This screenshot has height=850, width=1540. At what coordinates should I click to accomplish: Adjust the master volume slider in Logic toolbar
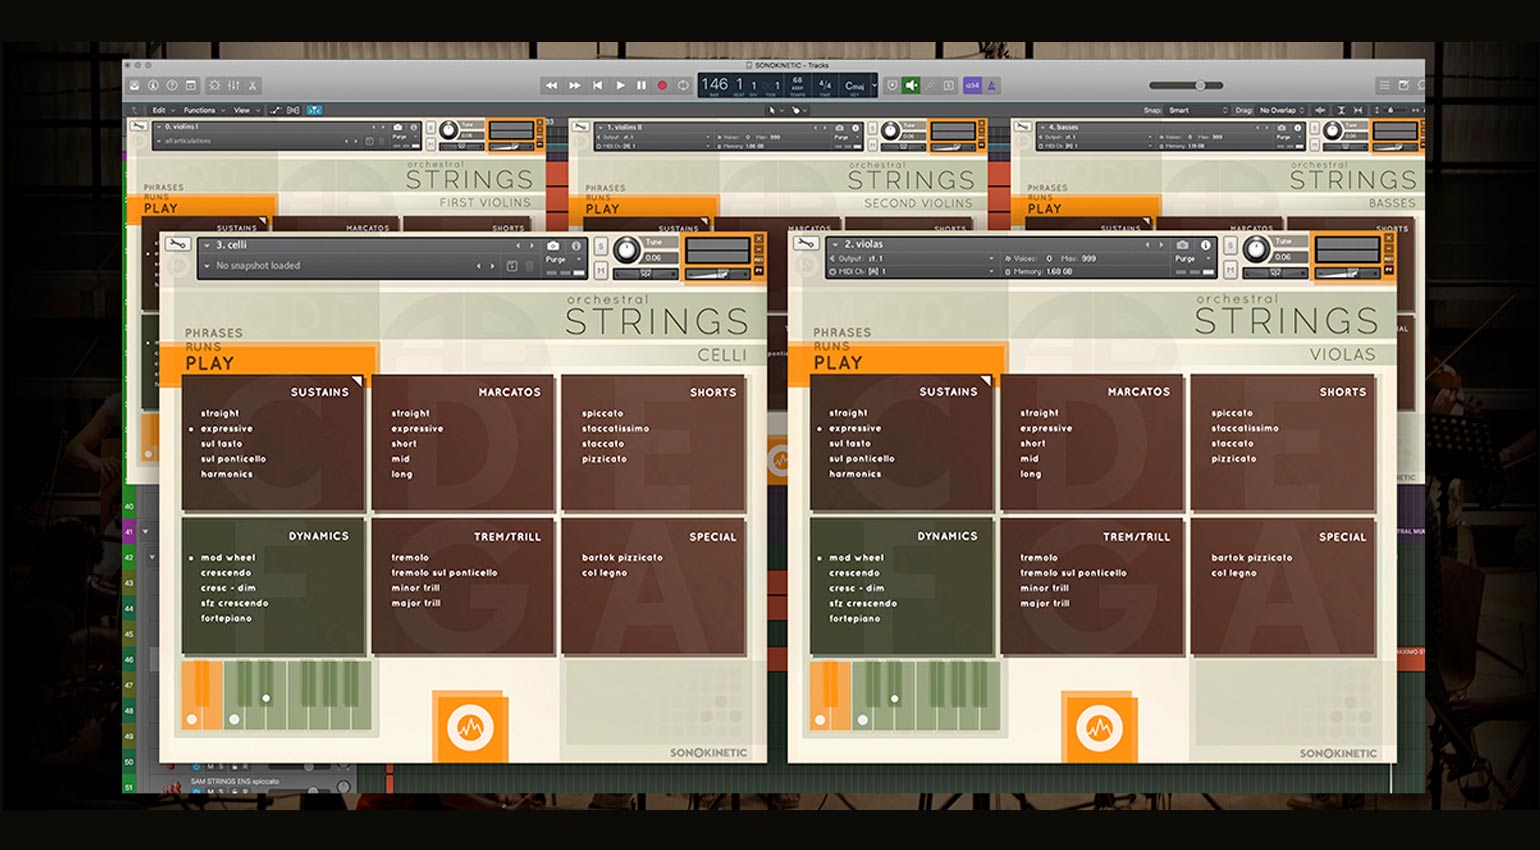pyautogui.click(x=1186, y=86)
